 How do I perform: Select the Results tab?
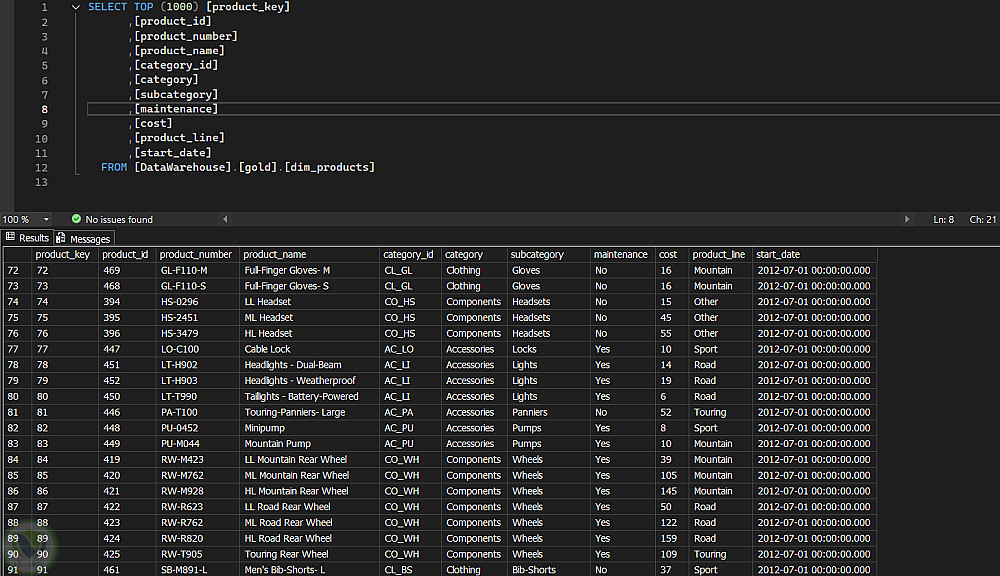(x=33, y=238)
